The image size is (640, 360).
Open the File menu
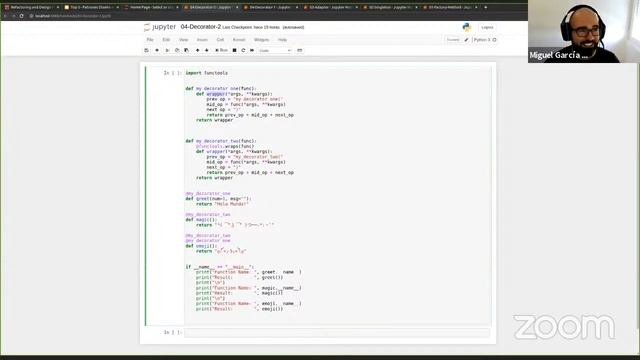pos(150,40)
